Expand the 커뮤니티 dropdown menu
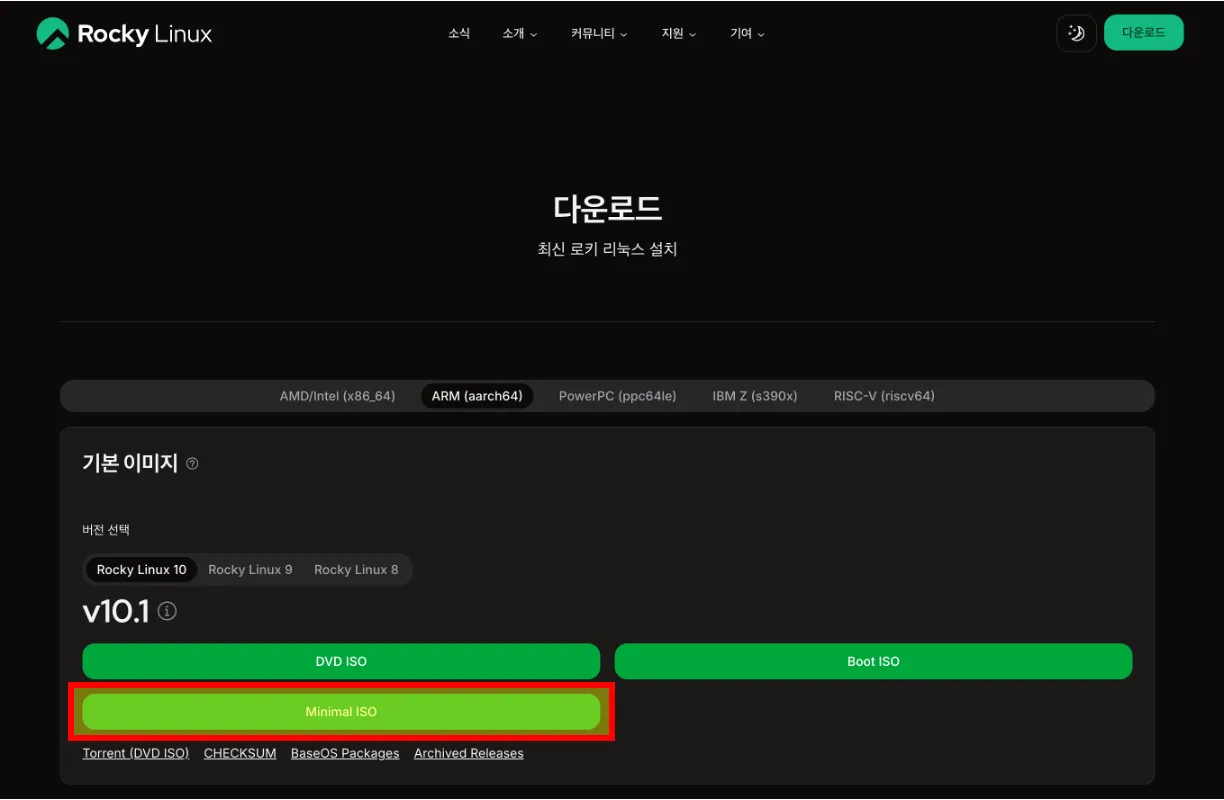Viewport: 1224px width, 800px height. [x=599, y=33]
